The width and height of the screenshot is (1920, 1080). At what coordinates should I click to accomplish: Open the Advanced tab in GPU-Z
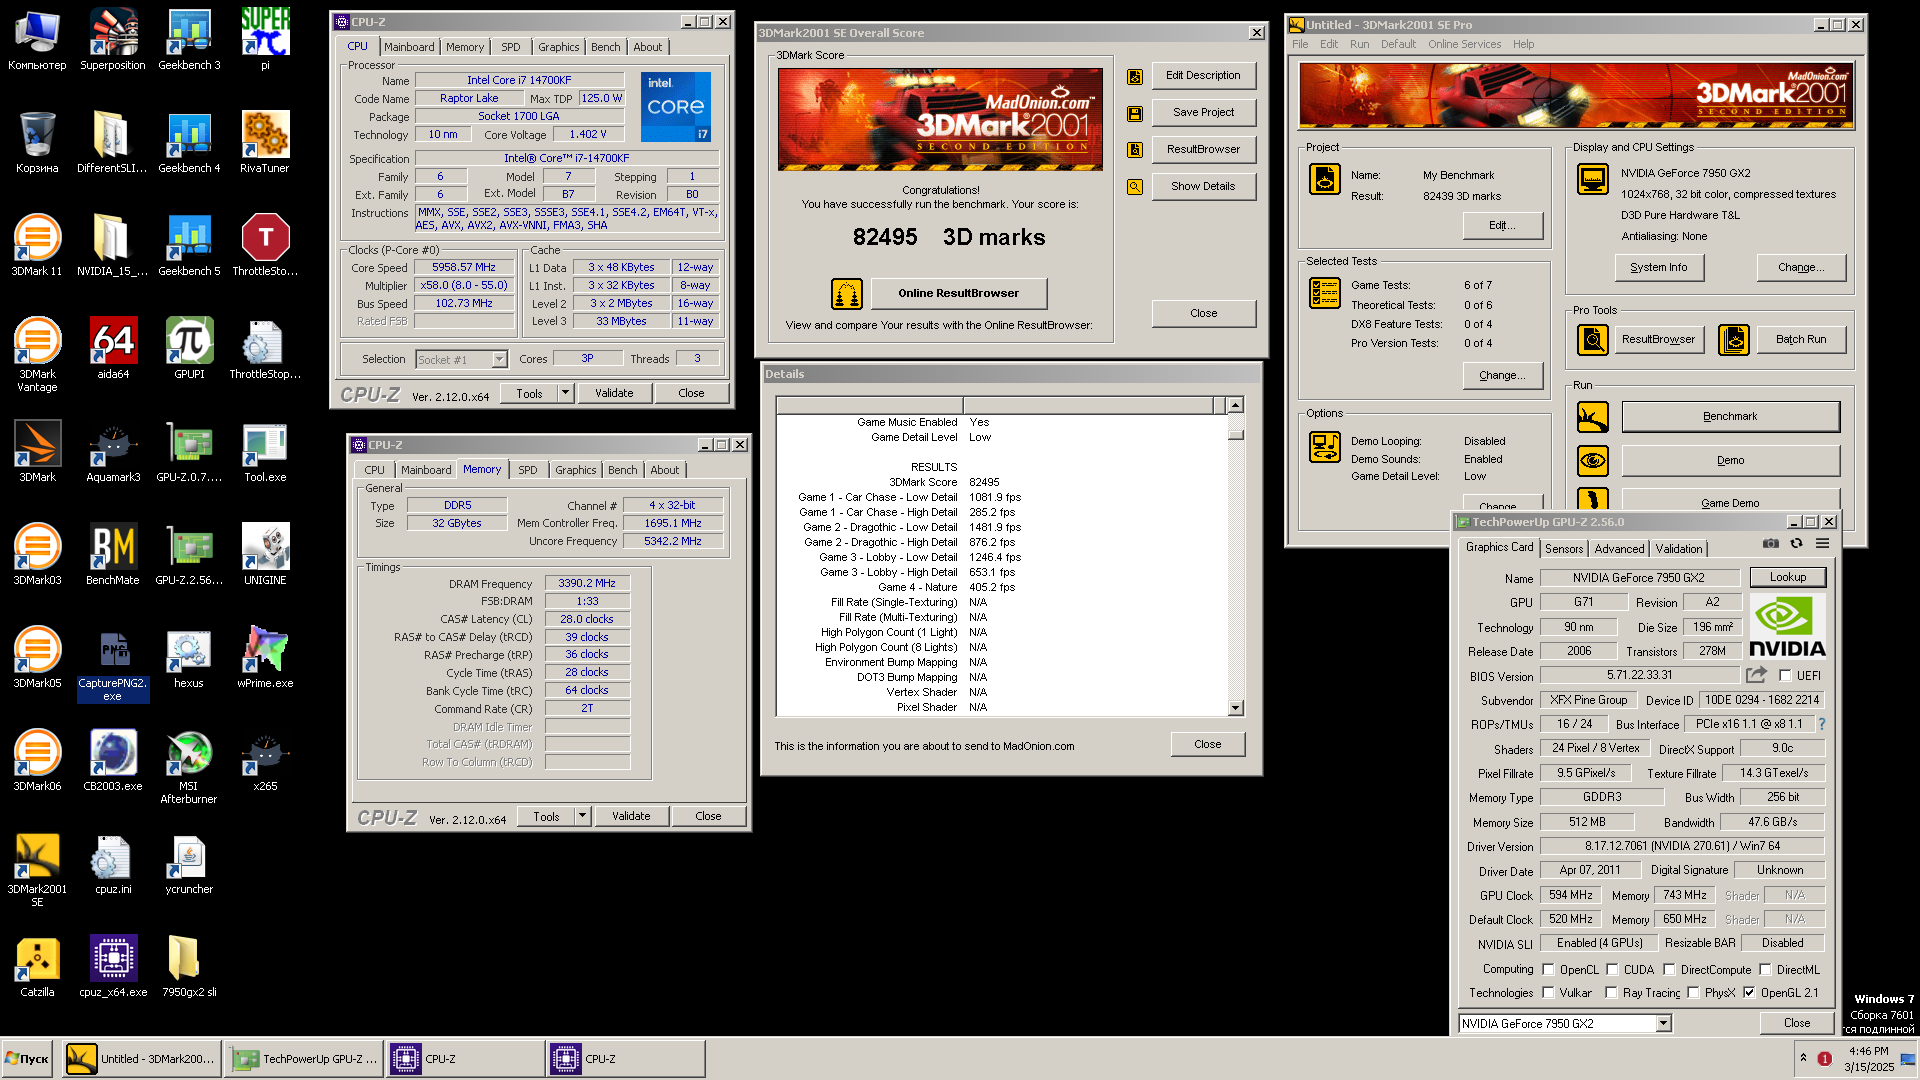pyautogui.click(x=1619, y=549)
